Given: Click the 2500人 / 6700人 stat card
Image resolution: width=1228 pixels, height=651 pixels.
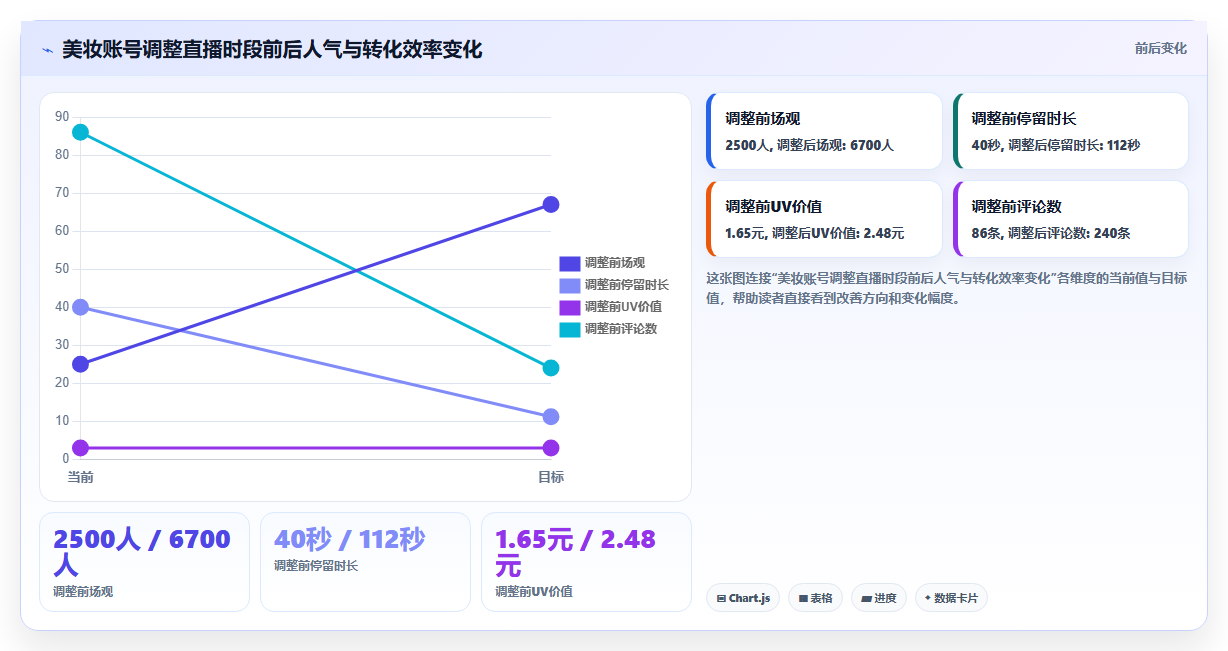Looking at the screenshot, I should 144,562.
